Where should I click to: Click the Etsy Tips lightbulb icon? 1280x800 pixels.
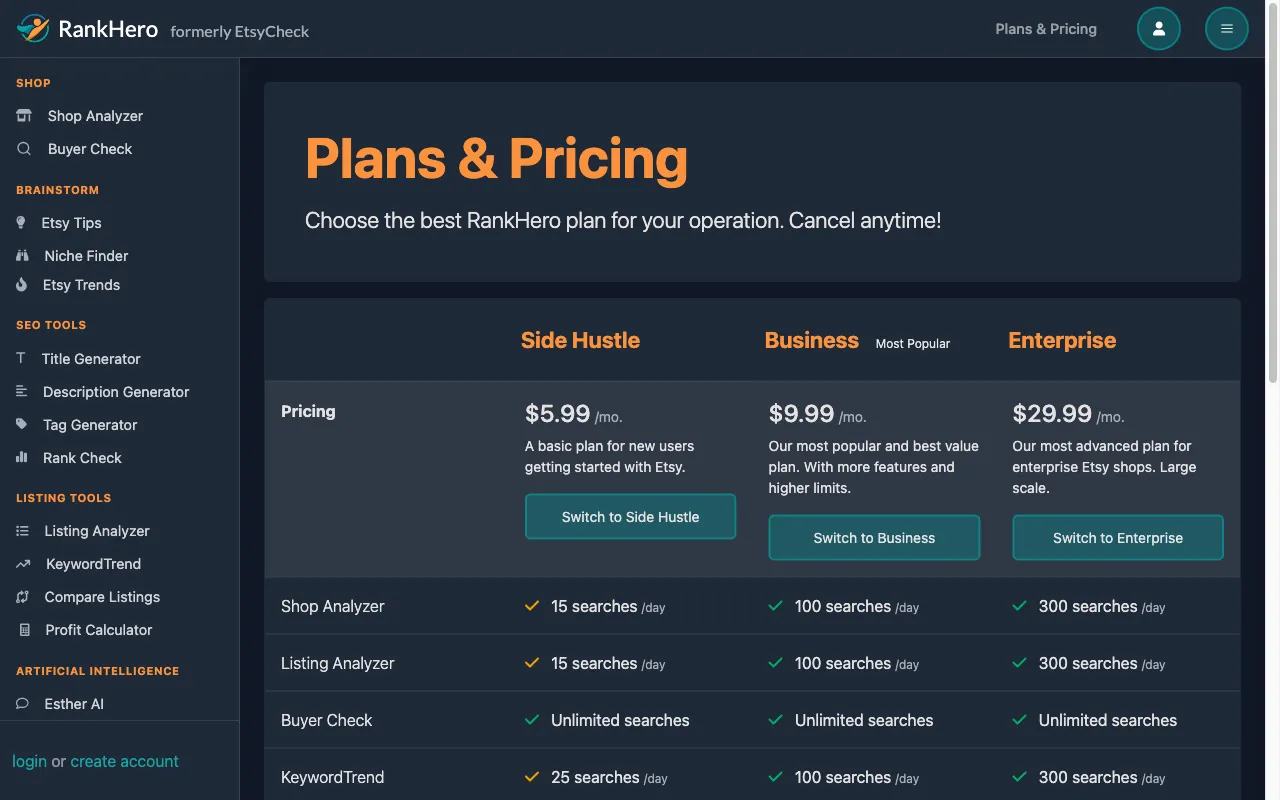tap(21, 223)
